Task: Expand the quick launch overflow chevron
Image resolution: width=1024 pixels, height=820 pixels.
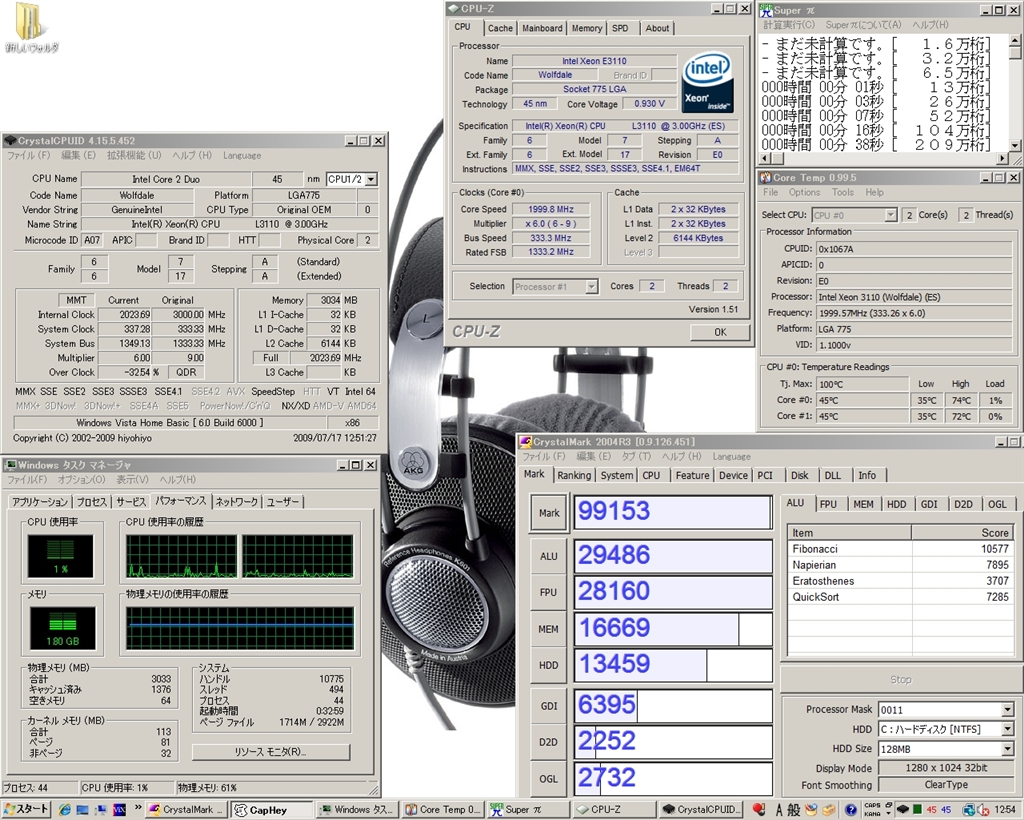Action: pyautogui.click(x=138, y=808)
